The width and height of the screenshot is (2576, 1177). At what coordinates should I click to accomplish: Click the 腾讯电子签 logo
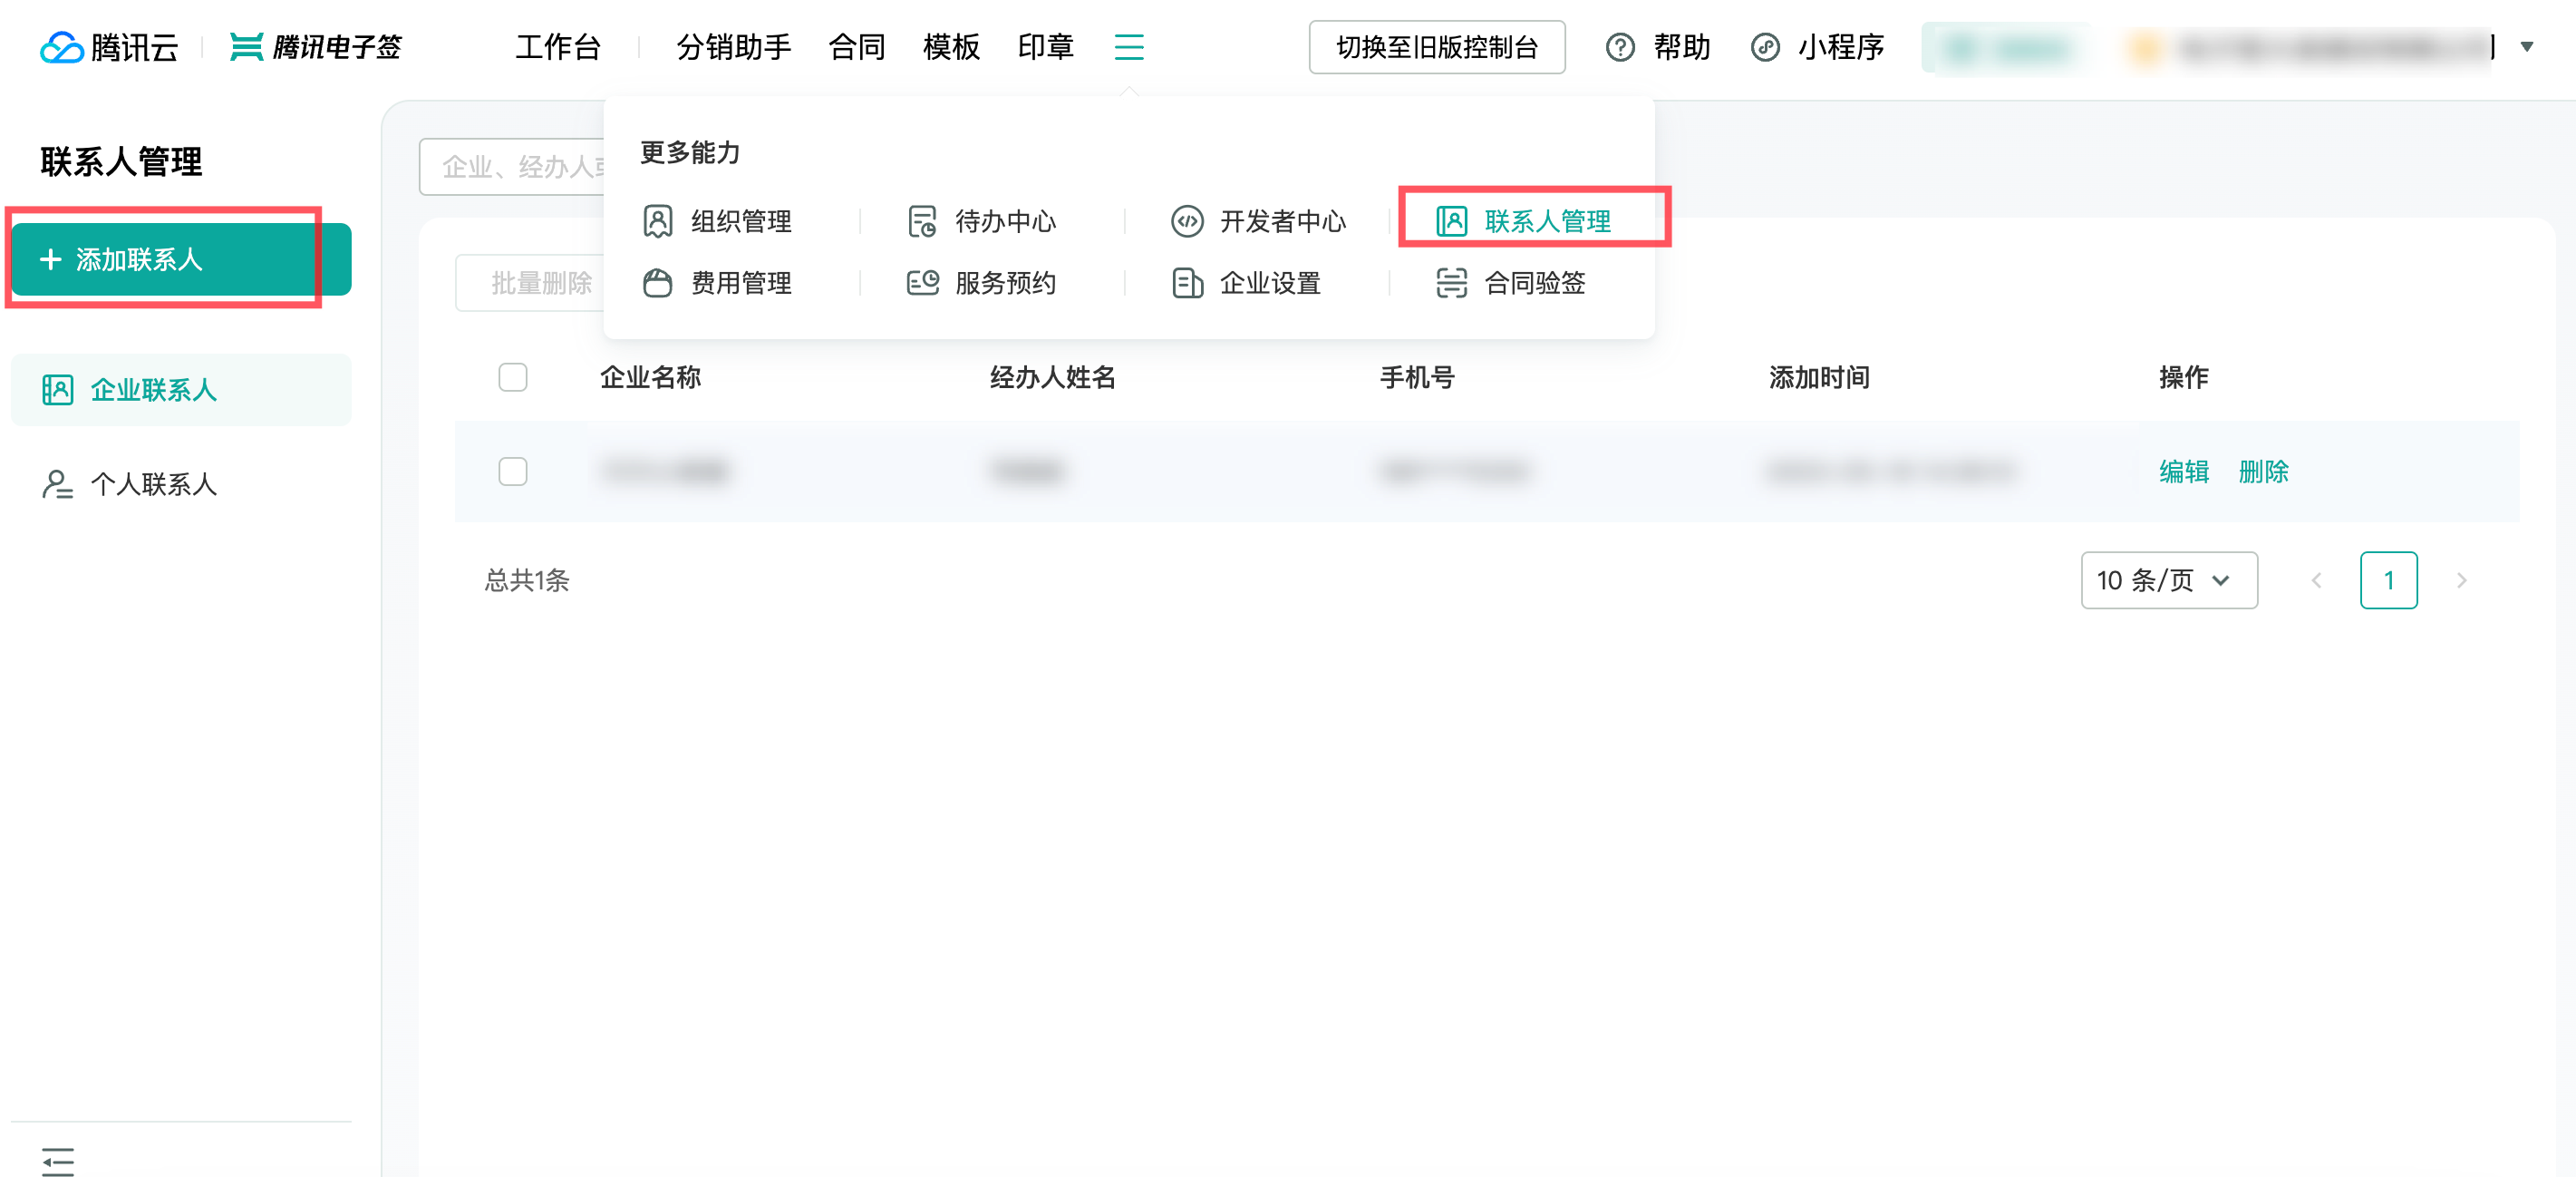tap(315, 47)
